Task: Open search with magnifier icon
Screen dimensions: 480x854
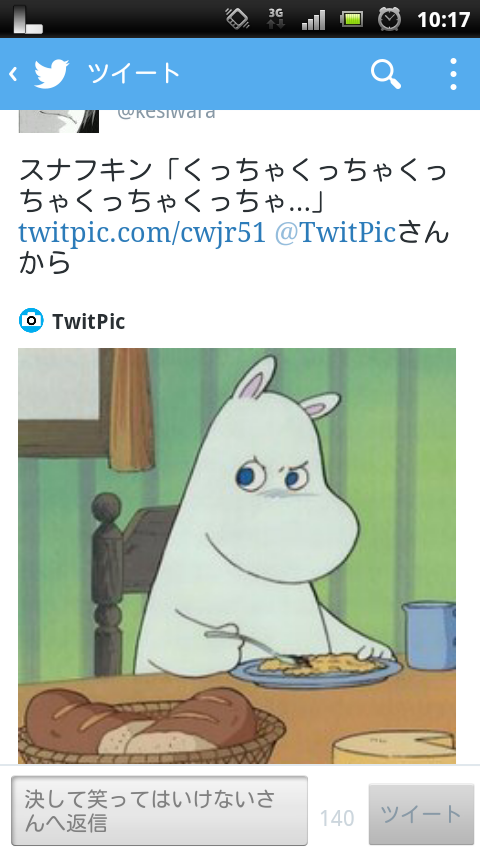Action: pos(386,74)
